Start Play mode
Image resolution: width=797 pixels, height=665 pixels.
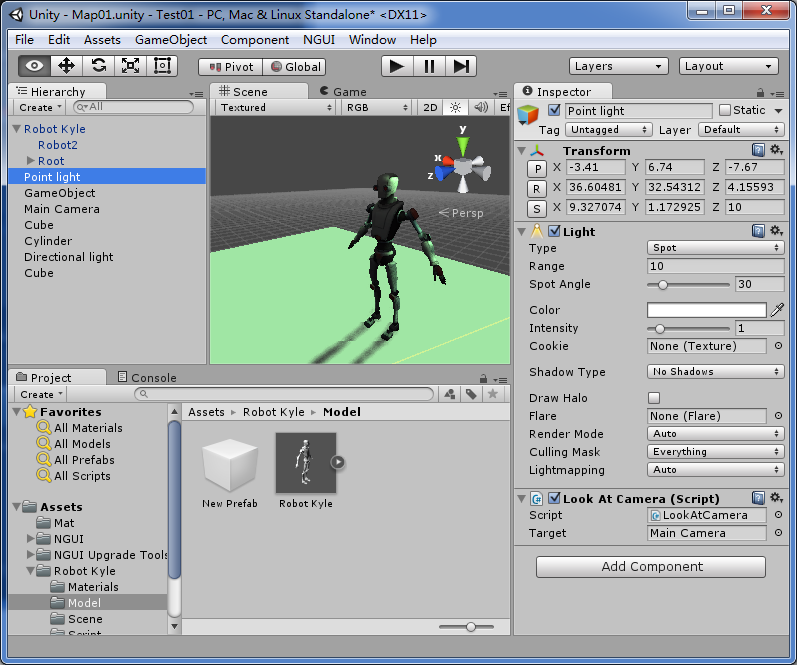point(397,66)
